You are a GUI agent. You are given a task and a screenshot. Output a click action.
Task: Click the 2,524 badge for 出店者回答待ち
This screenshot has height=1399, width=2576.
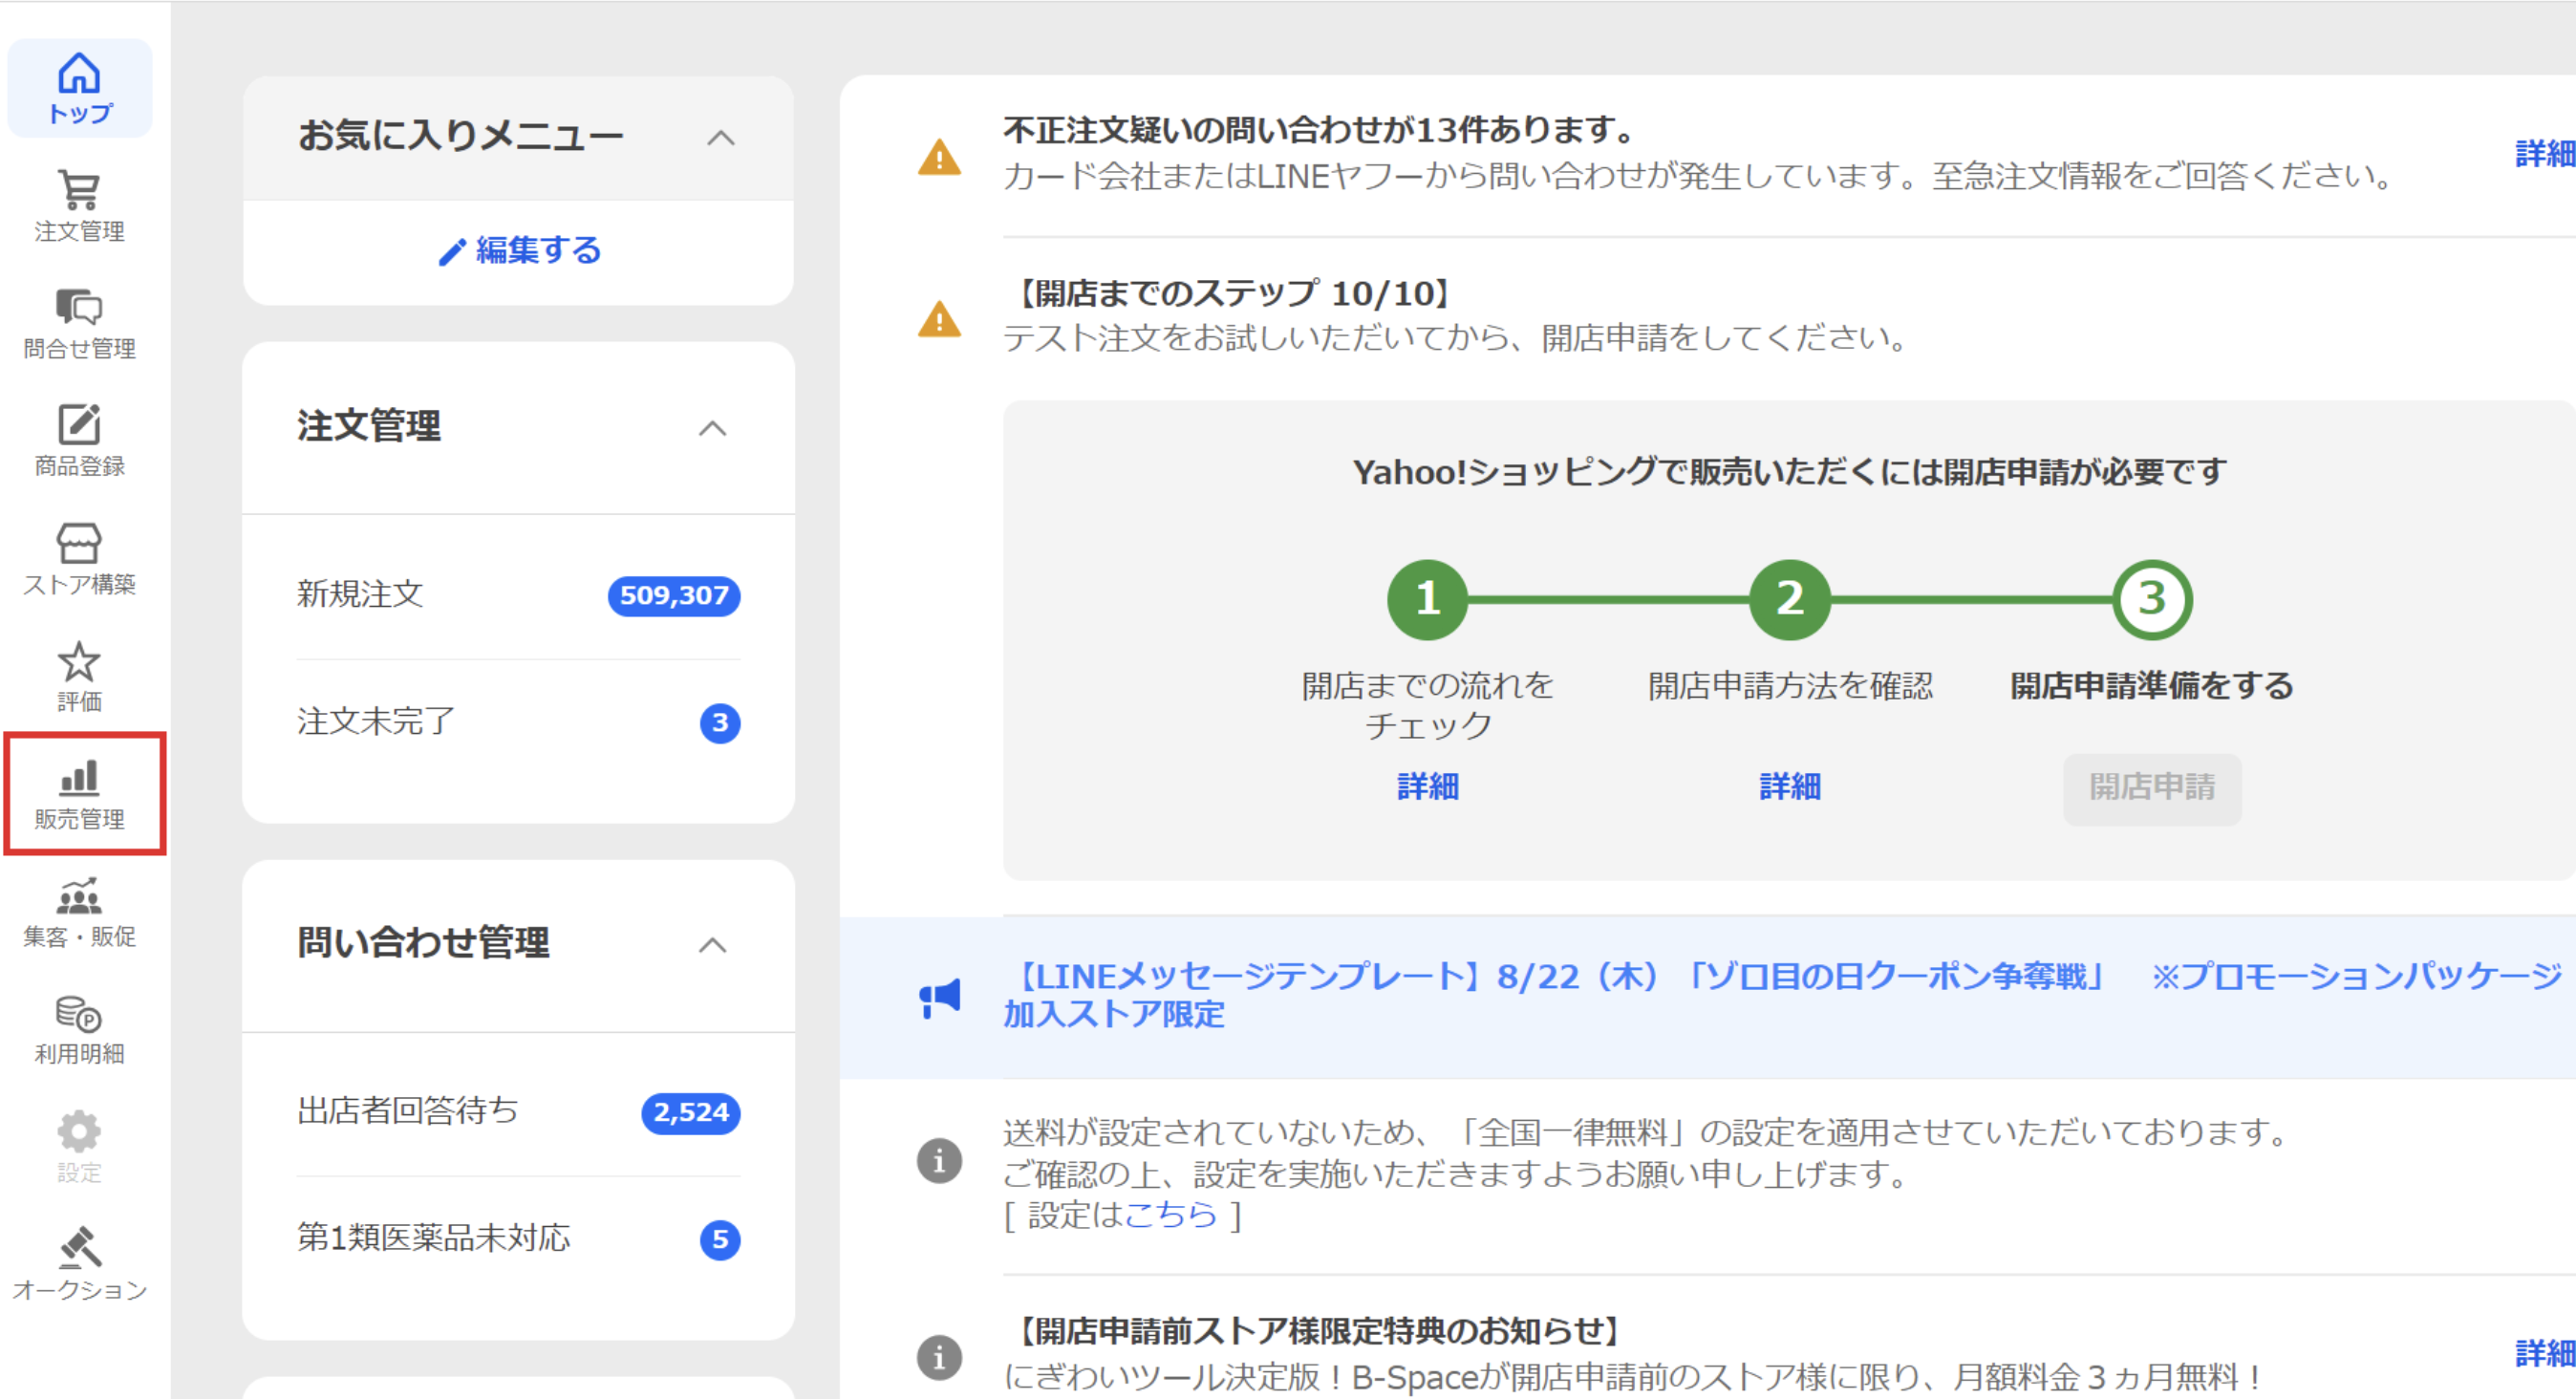[x=691, y=1113]
